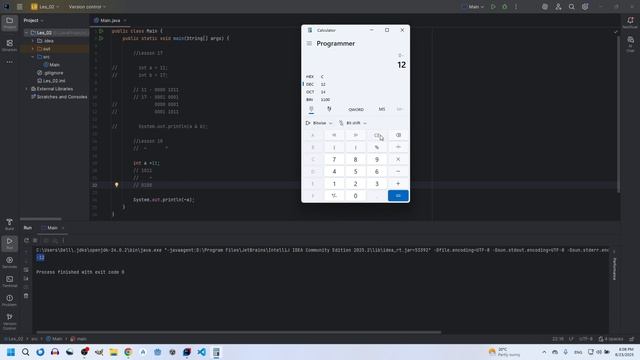640x360 pixels.
Task: Open the Services tool window
Action: tap(9, 262)
